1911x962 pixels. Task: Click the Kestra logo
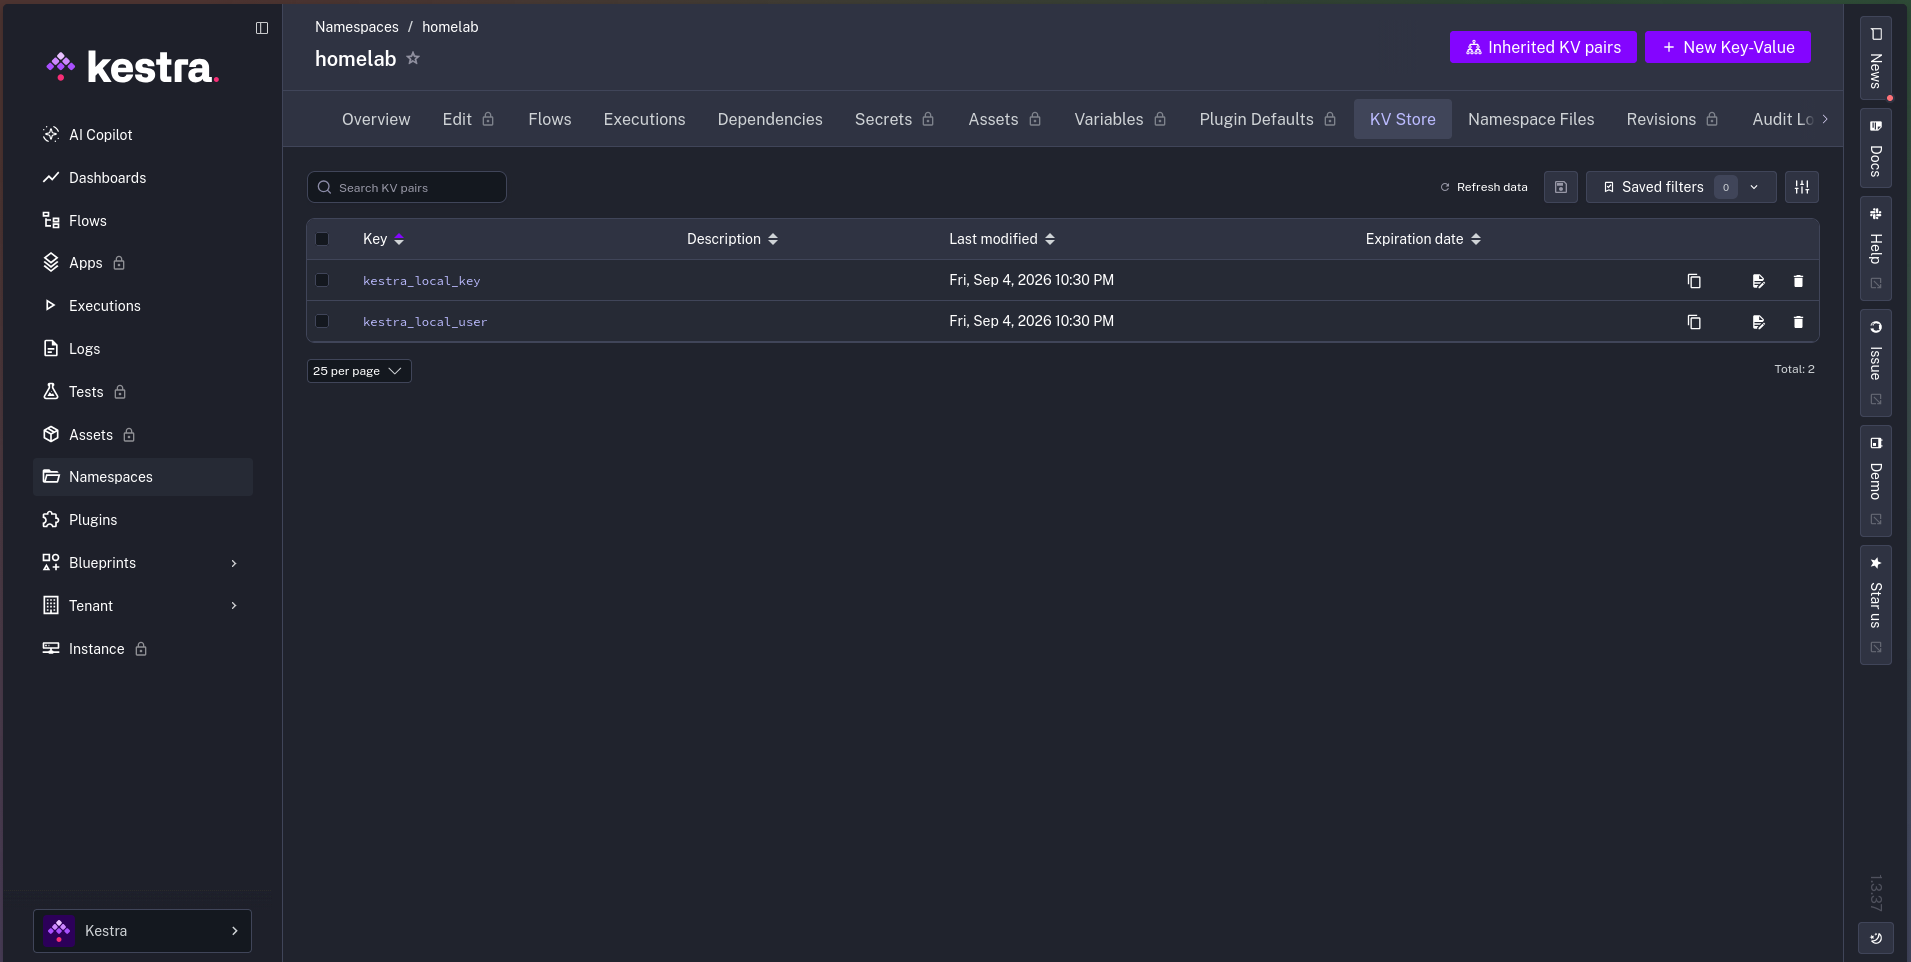click(132, 67)
